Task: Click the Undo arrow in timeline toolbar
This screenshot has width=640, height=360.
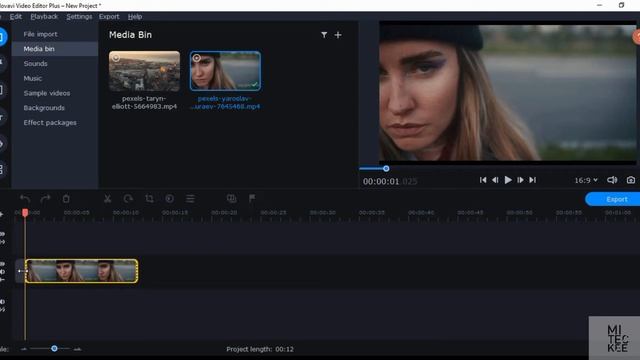Action: (x=25, y=199)
